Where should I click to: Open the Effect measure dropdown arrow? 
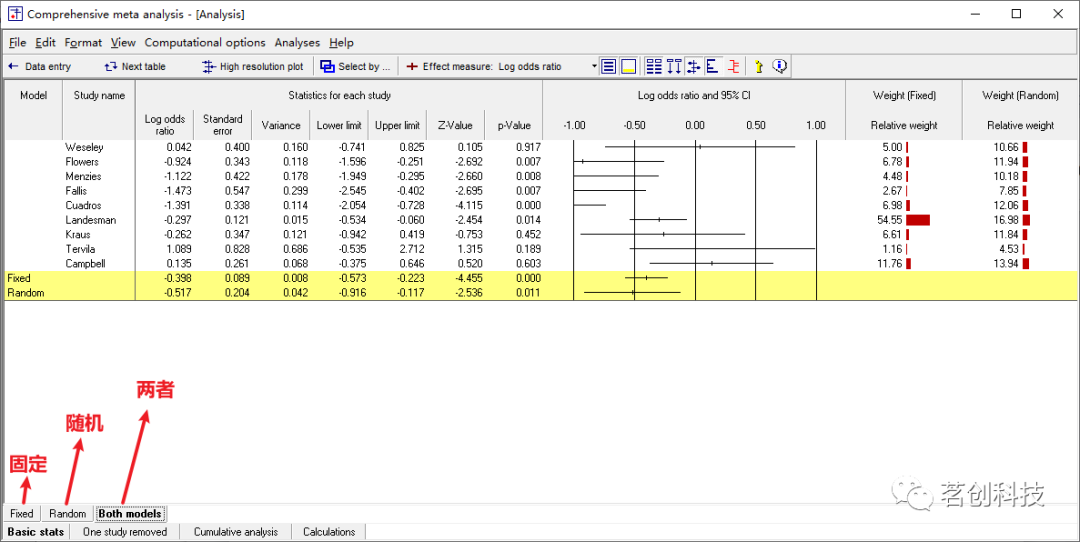(594, 67)
